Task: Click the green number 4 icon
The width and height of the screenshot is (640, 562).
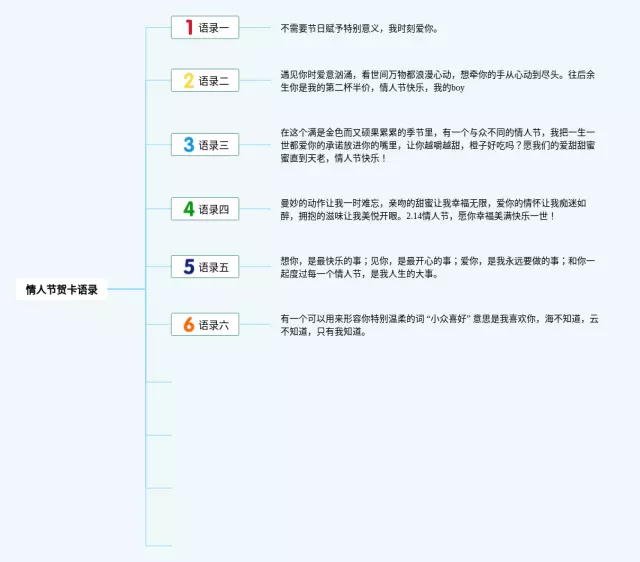Action: tap(188, 209)
